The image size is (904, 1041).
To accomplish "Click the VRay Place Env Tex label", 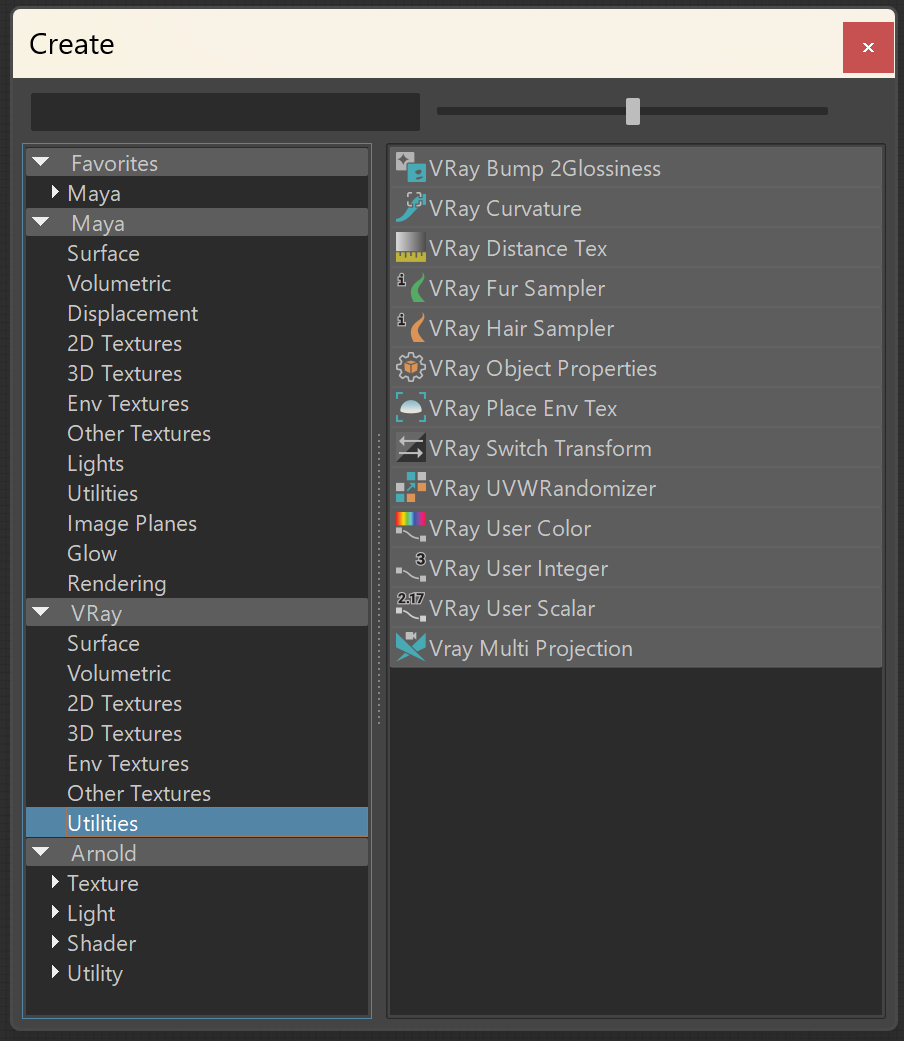I will 523,408.
